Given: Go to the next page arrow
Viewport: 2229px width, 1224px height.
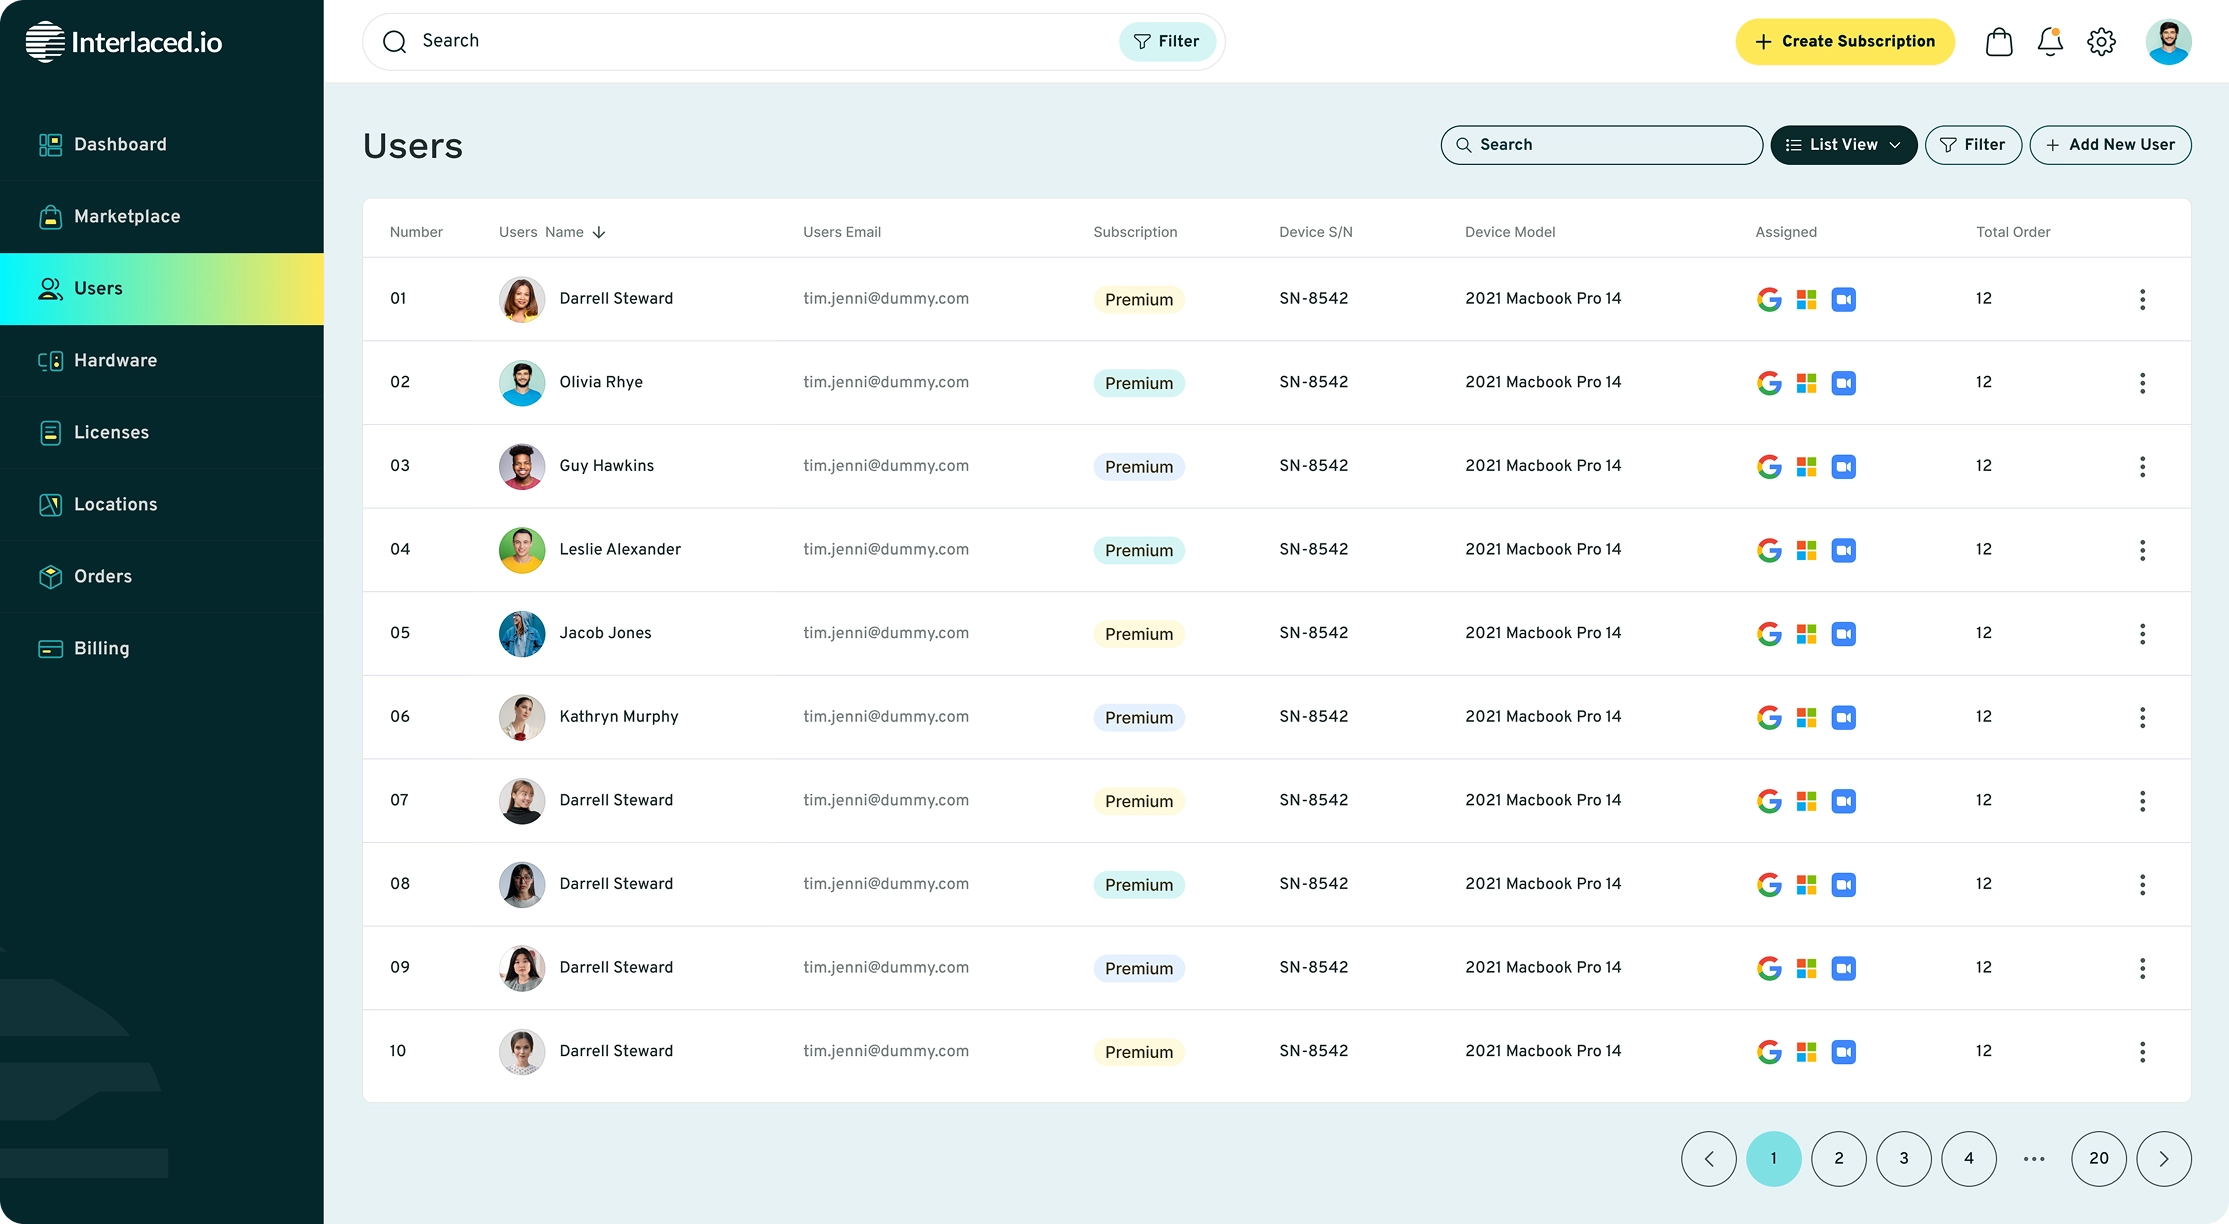Looking at the screenshot, I should tap(2163, 1159).
